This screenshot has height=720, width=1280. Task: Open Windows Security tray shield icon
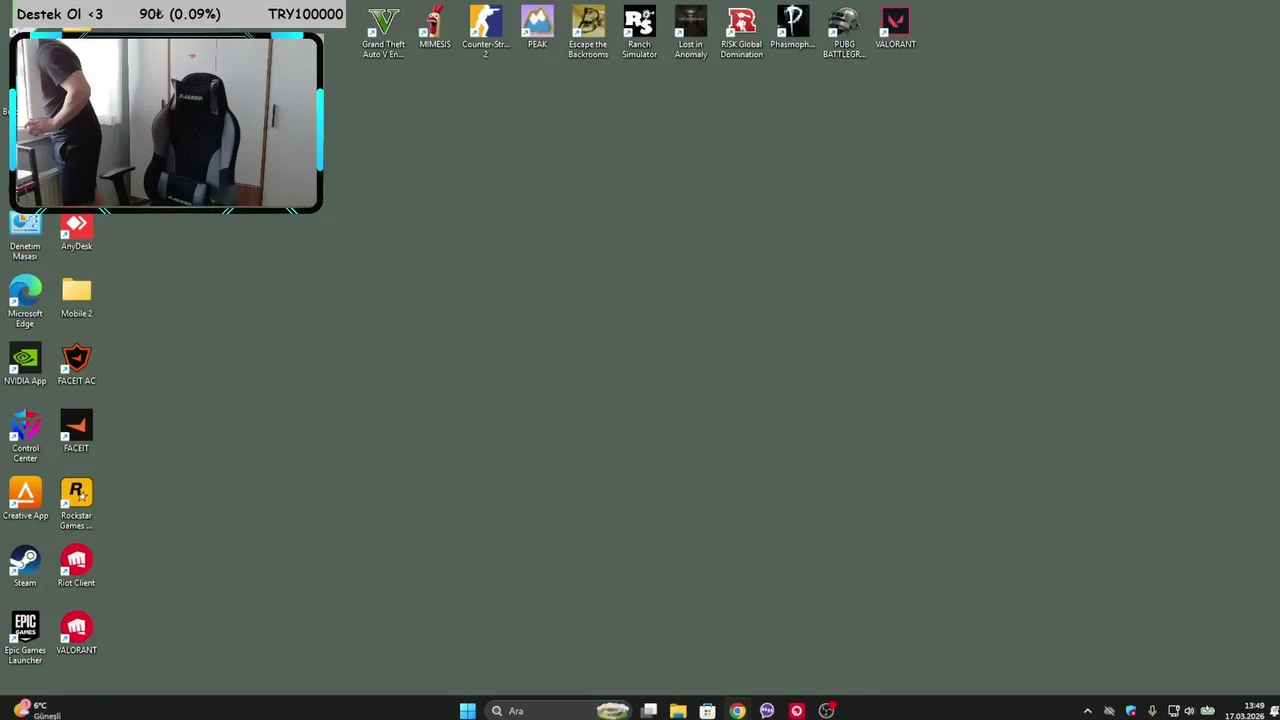click(1131, 711)
